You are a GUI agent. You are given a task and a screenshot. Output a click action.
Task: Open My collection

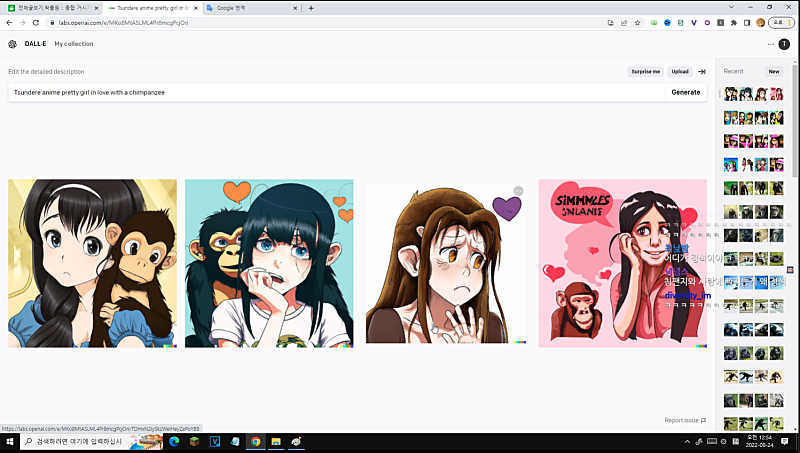[x=74, y=44]
